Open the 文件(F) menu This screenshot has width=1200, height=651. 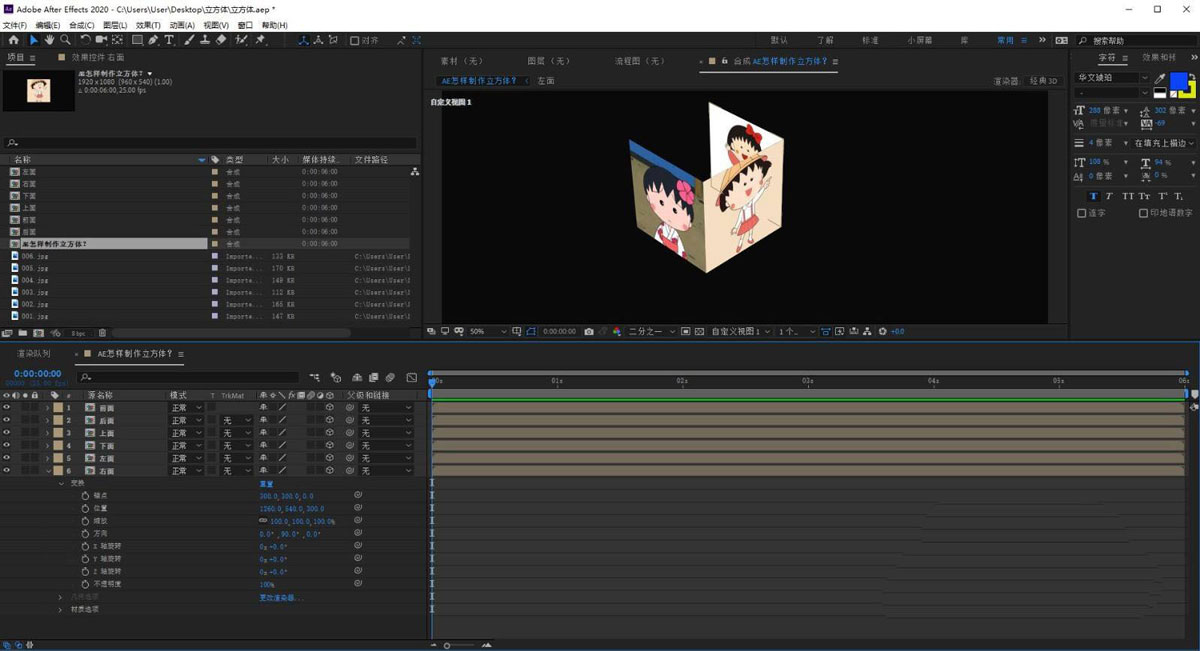click(15, 25)
